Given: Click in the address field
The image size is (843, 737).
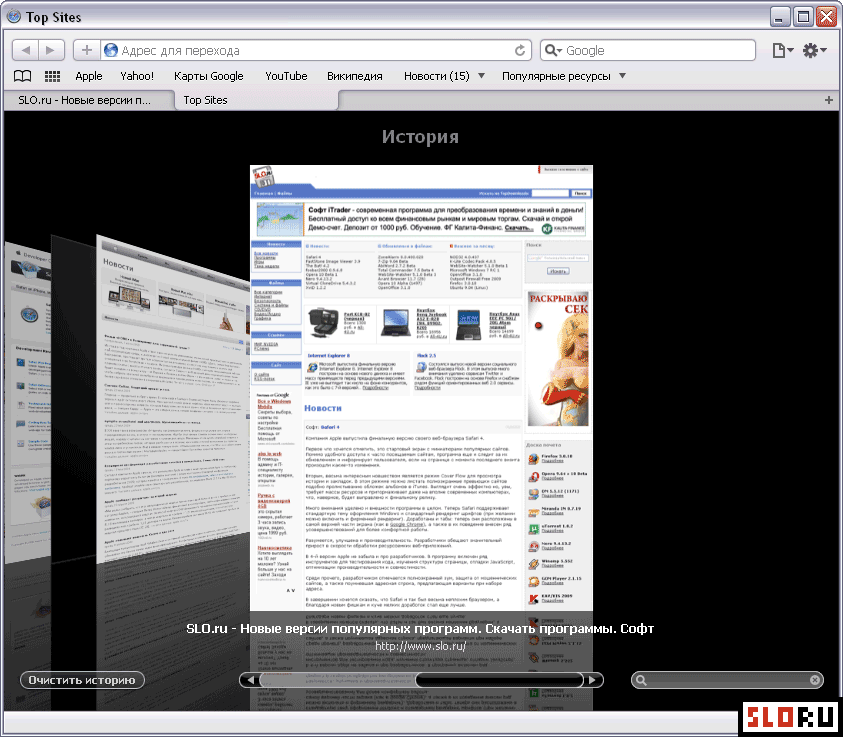Looking at the screenshot, I should (x=316, y=51).
